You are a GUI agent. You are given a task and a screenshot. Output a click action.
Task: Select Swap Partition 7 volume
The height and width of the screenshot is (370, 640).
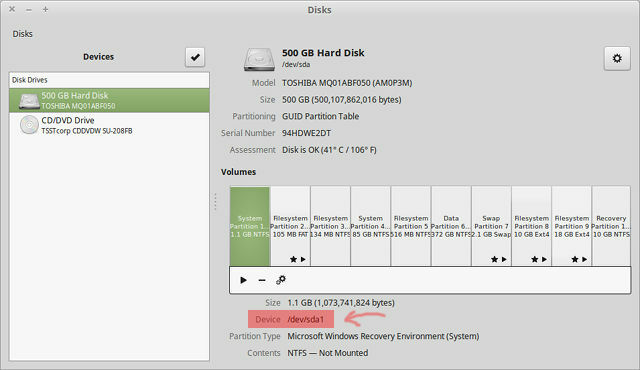[x=491, y=226]
